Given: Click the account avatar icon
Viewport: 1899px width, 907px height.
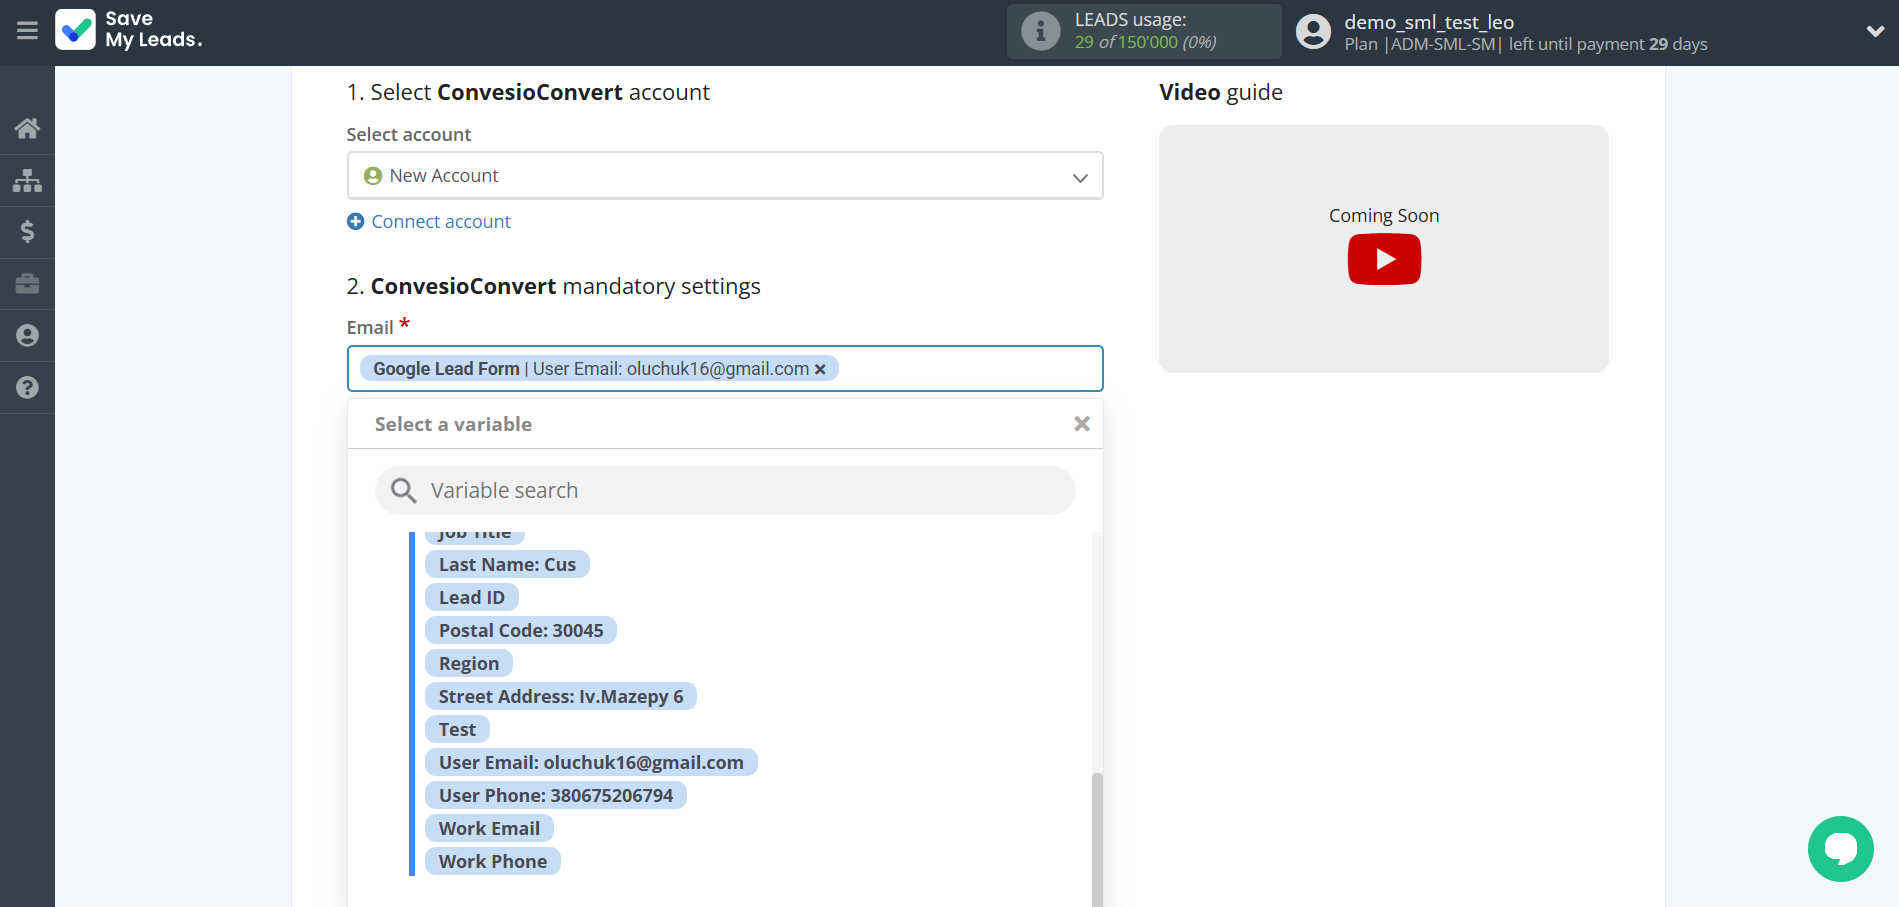Looking at the screenshot, I should pyautogui.click(x=1313, y=31).
